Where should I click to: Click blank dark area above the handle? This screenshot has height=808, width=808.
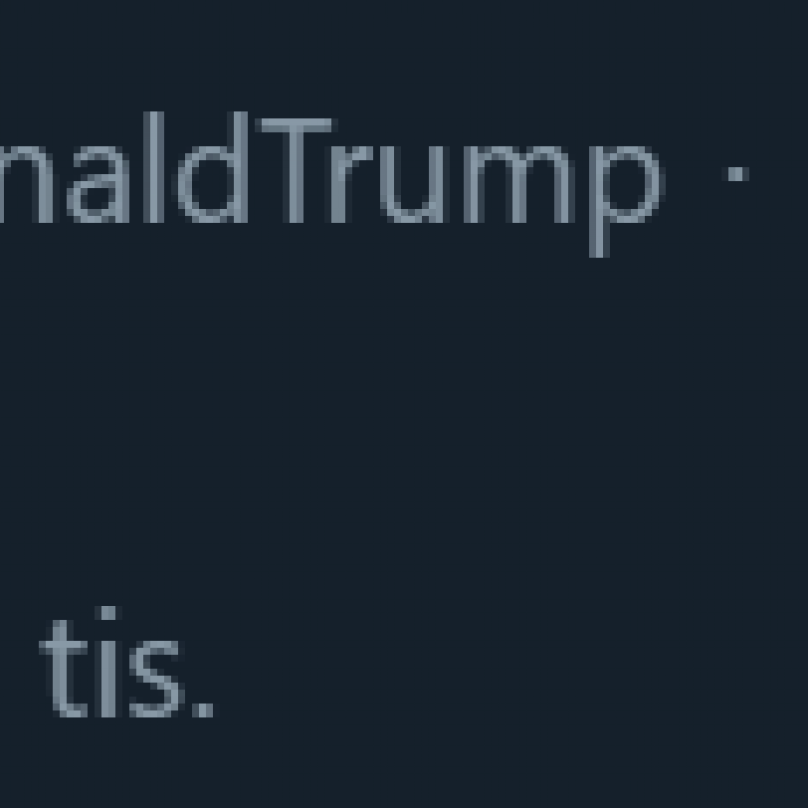[404, 52]
